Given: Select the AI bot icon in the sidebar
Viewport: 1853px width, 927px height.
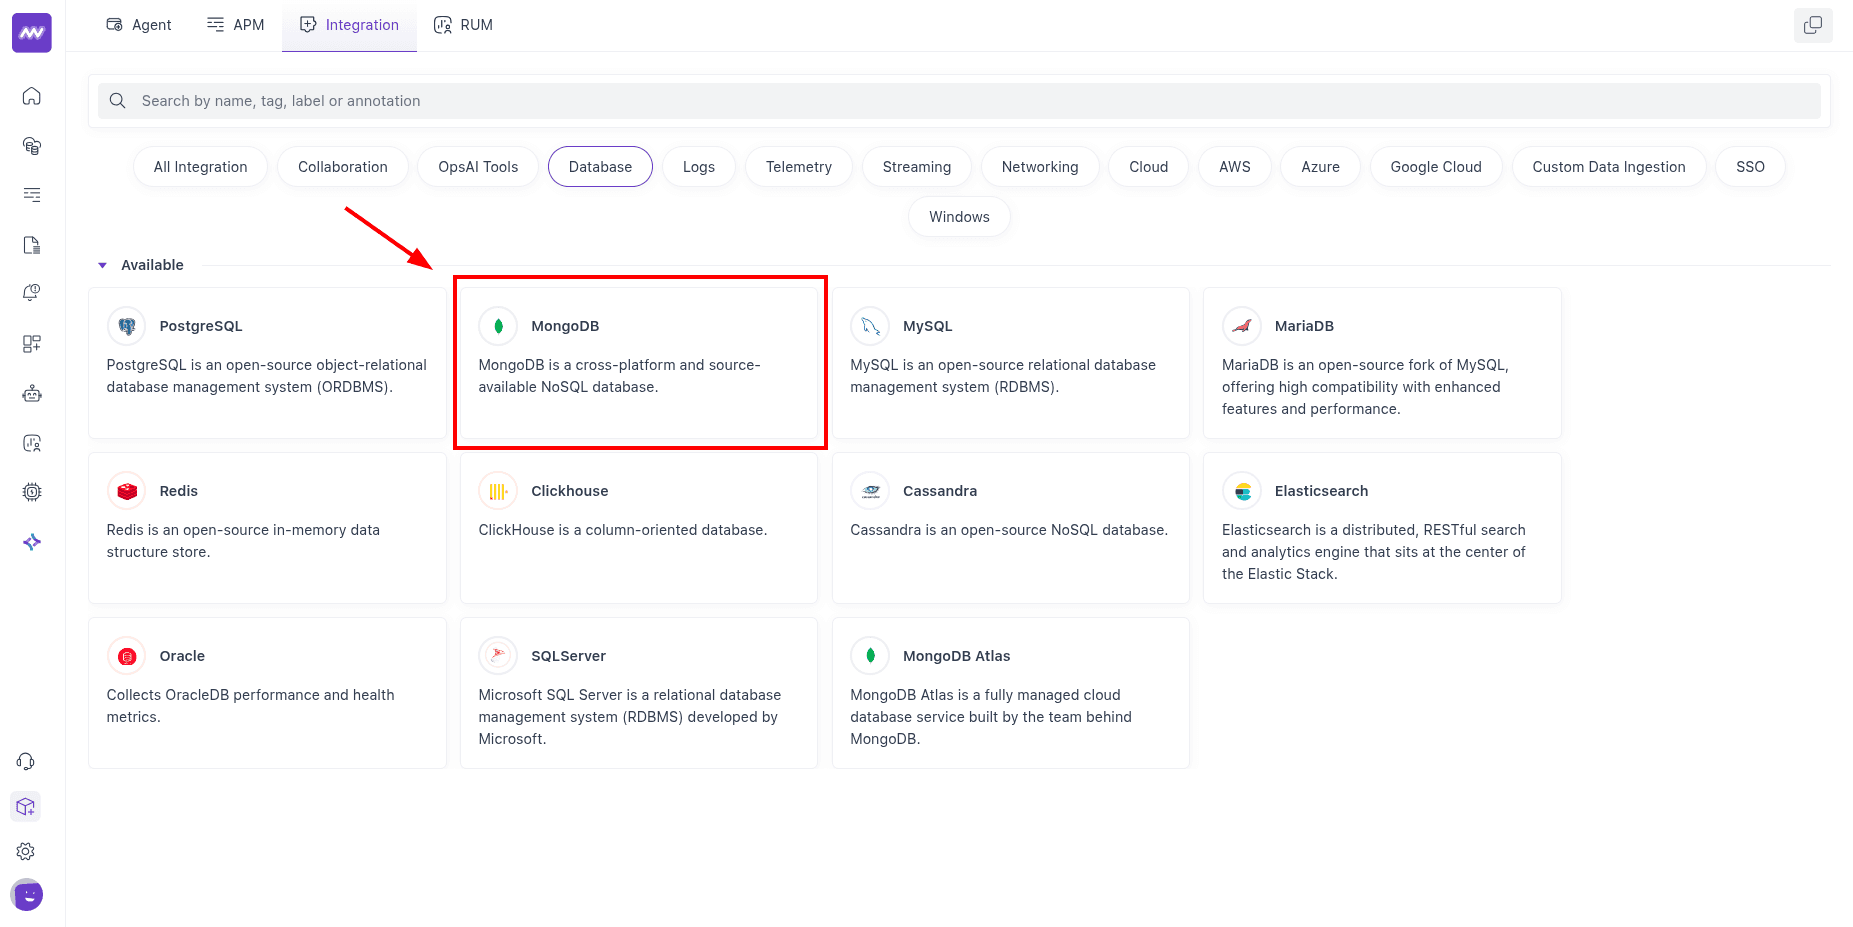Looking at the screenshot, I should [32, 393].
